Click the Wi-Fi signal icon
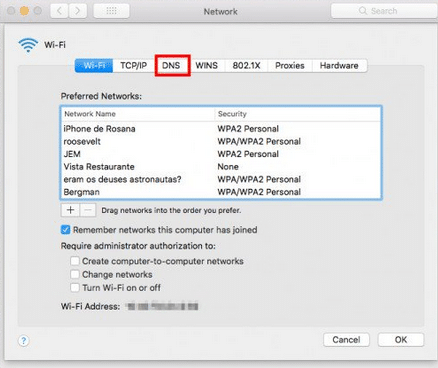This screenshot has width=438, height=368. (28, 45)
